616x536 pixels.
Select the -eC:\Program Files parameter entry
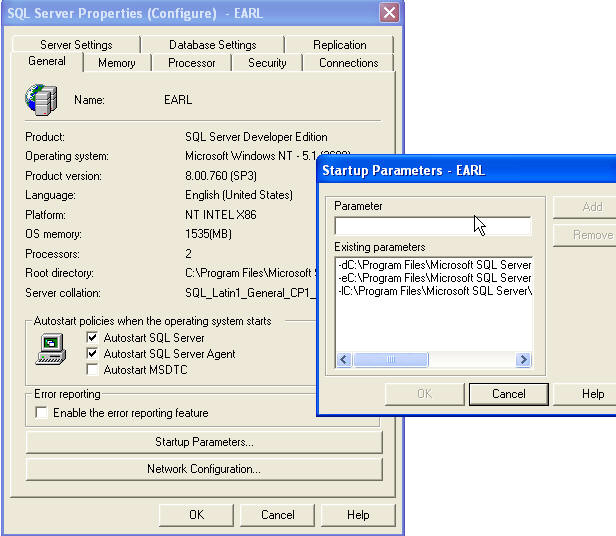[434, 278]
